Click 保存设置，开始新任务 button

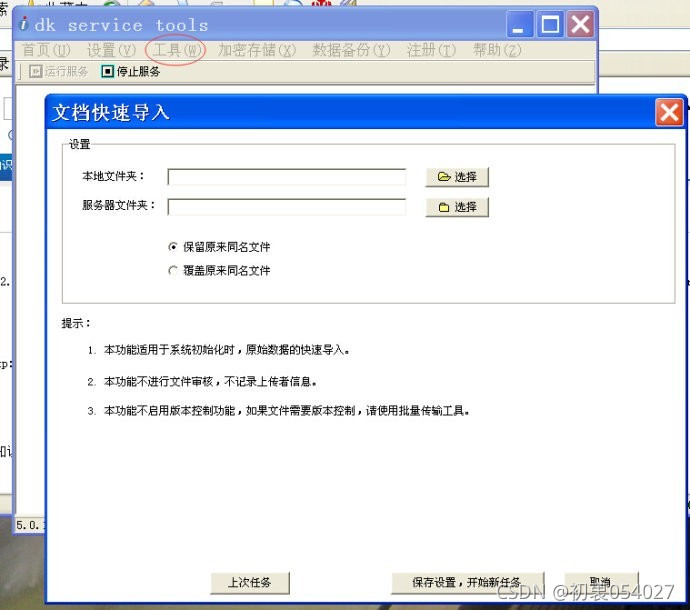(x=467, y=583)
